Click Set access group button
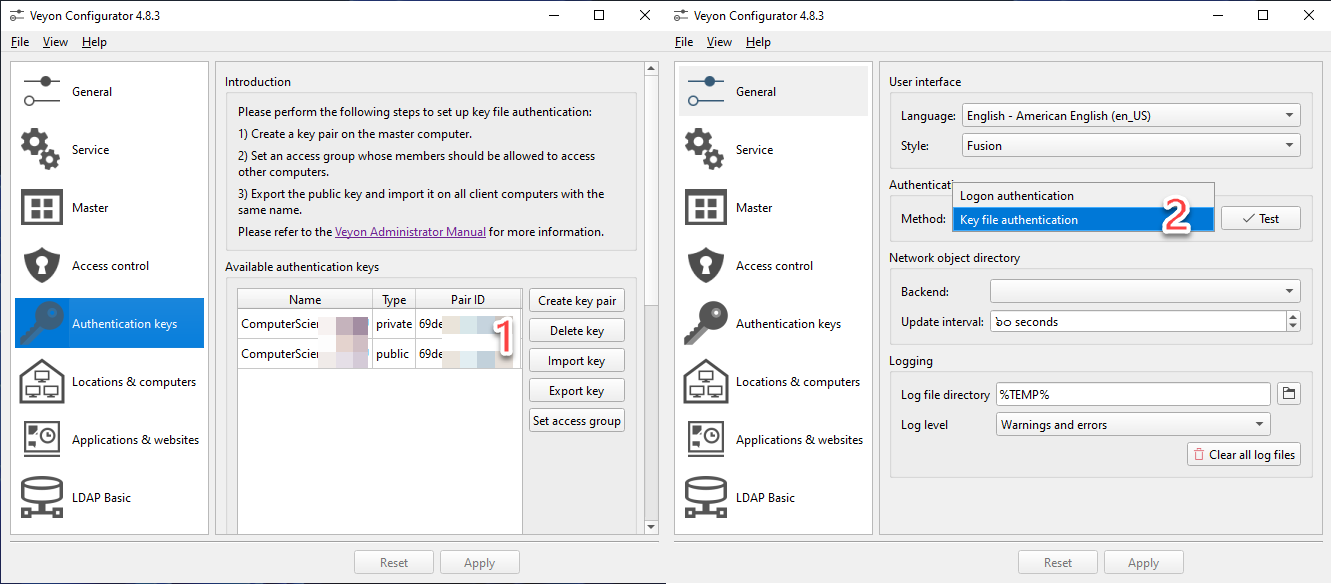Image resolution: width=1331 pixels, height=584 pixels. pos(577,421)
